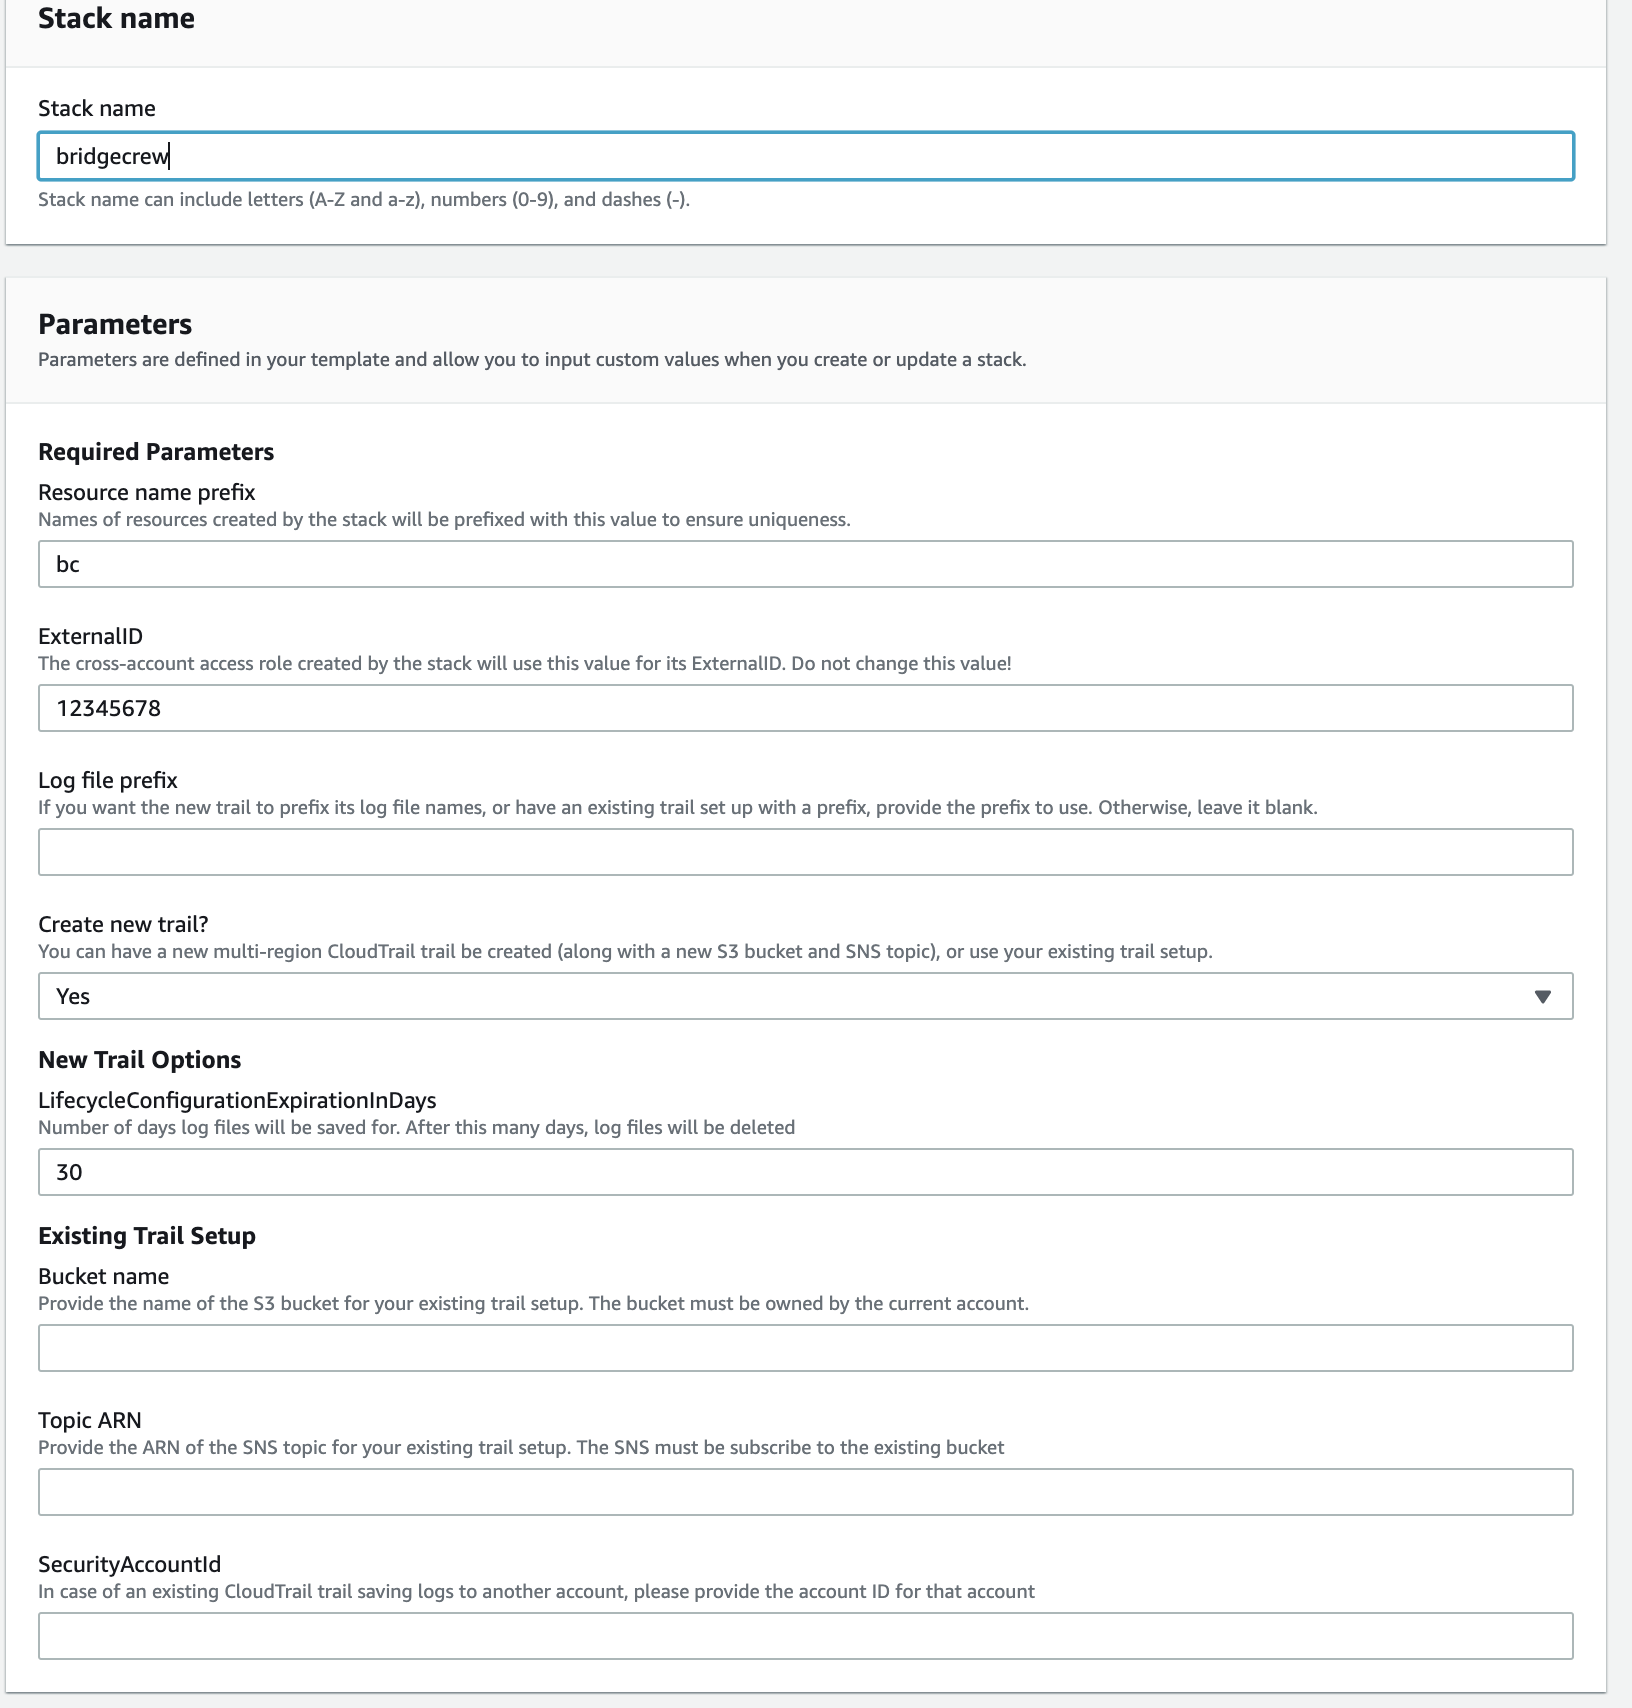The image size is (1632, 1708).
Task: Click the SNS topic subscription description text
Action: click(521, 1447)
